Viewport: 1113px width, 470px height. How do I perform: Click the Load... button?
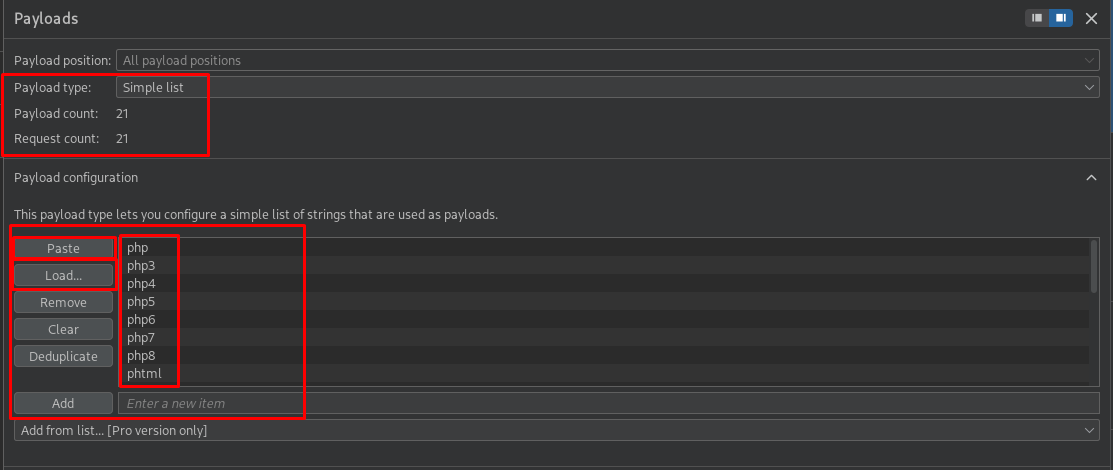click(63, 275)
